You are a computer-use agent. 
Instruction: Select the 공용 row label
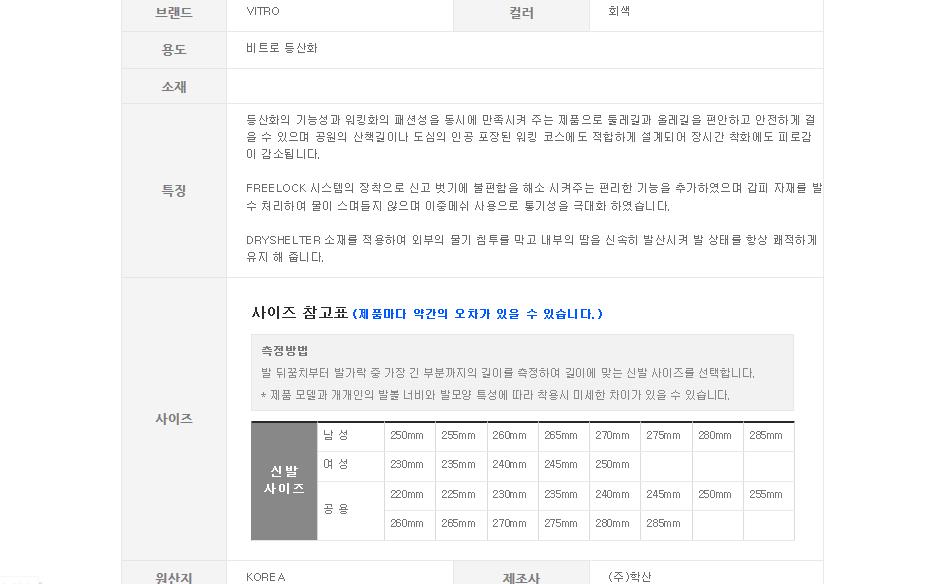click(x=335, y=509)
